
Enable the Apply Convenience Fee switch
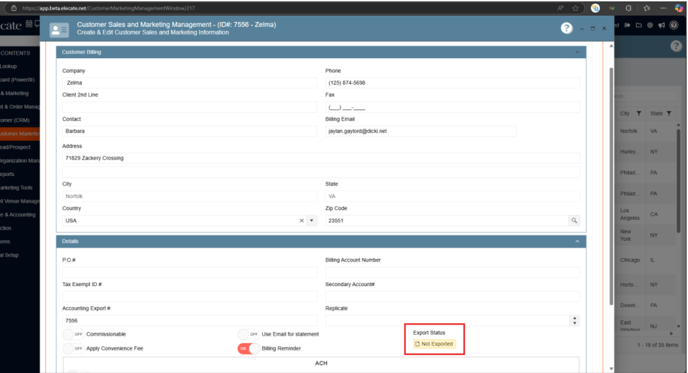pyautogui.click(x=73, y=348)
